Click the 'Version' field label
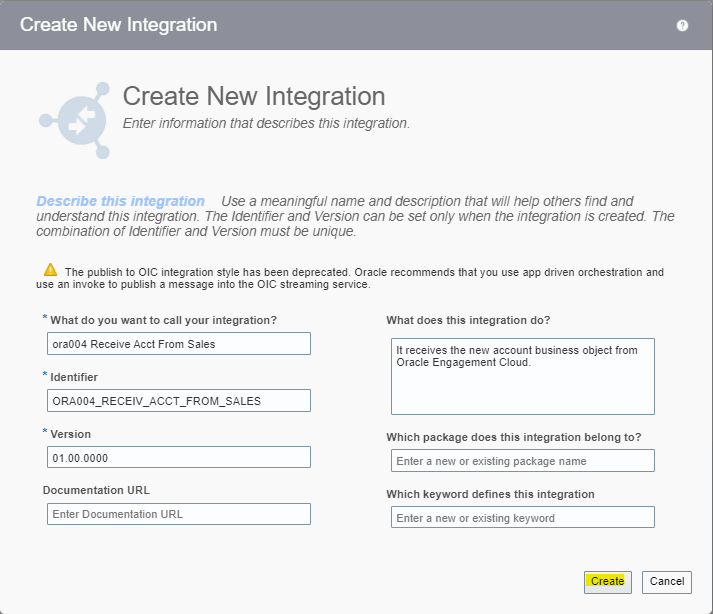Screen dimensions: 713x614 tap(70, 434)
